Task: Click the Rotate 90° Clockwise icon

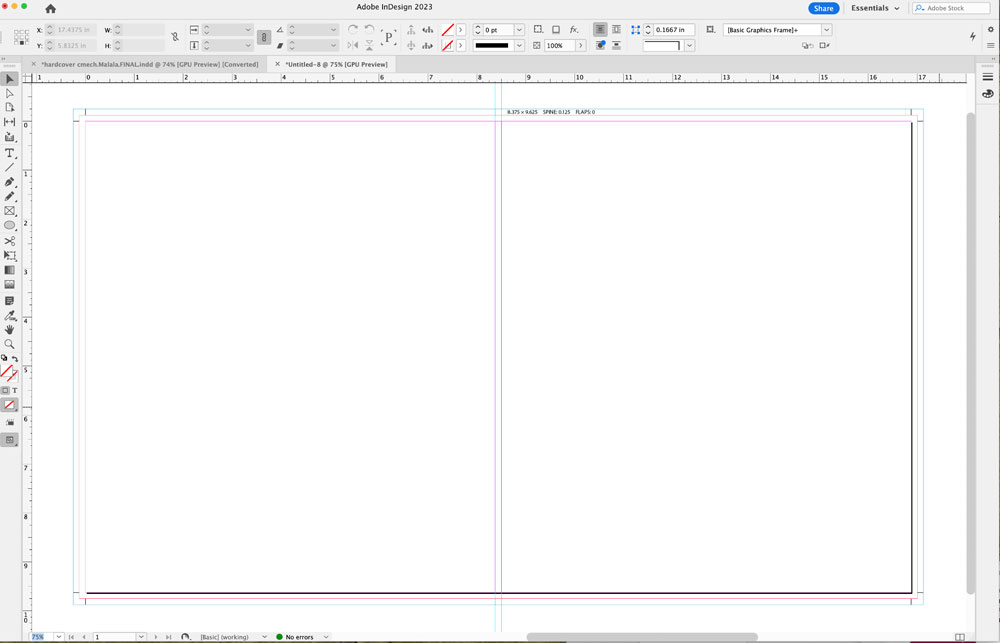Action: pyautogui.click(x=353, y=29)
